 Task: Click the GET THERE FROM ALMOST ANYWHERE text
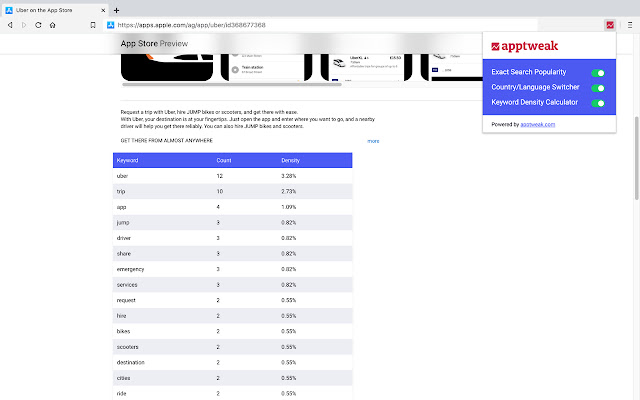click(167, 140)
